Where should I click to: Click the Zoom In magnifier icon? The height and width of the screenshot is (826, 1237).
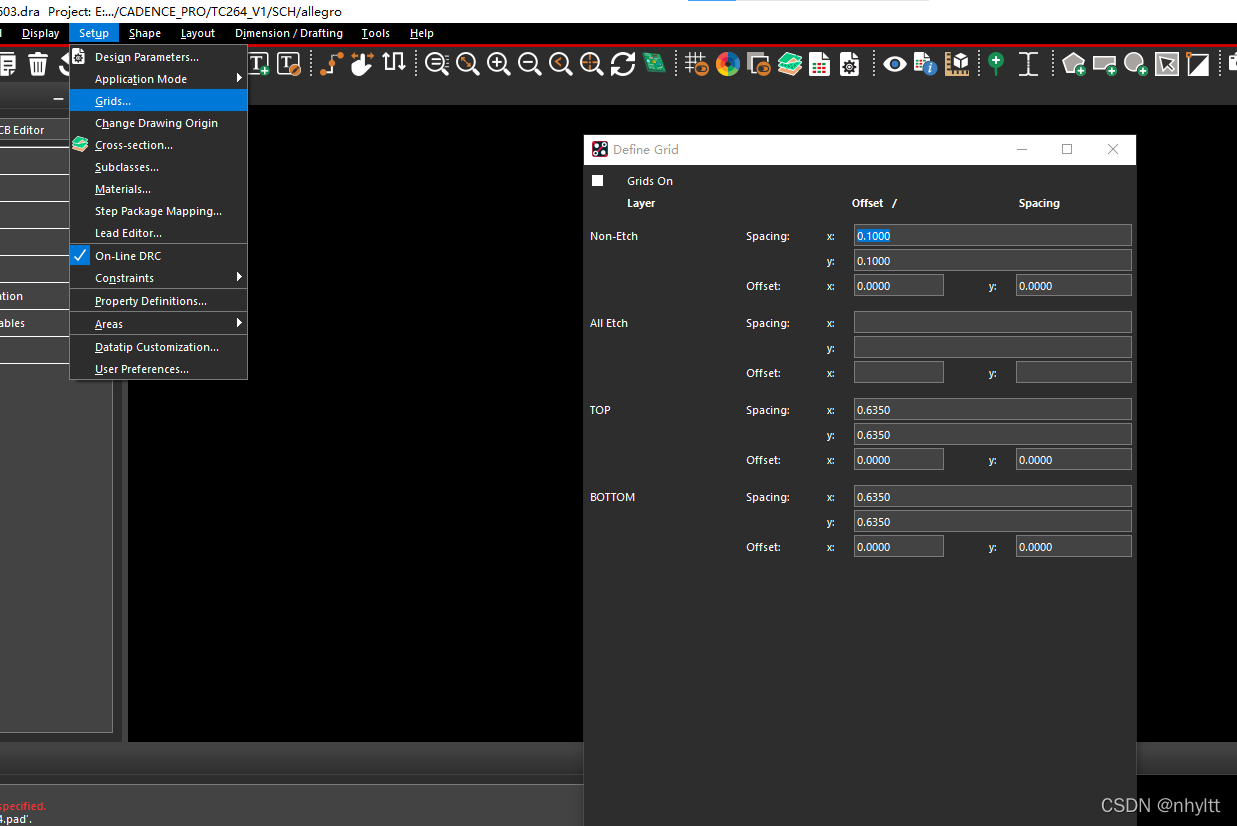click(x=498, y=64)
